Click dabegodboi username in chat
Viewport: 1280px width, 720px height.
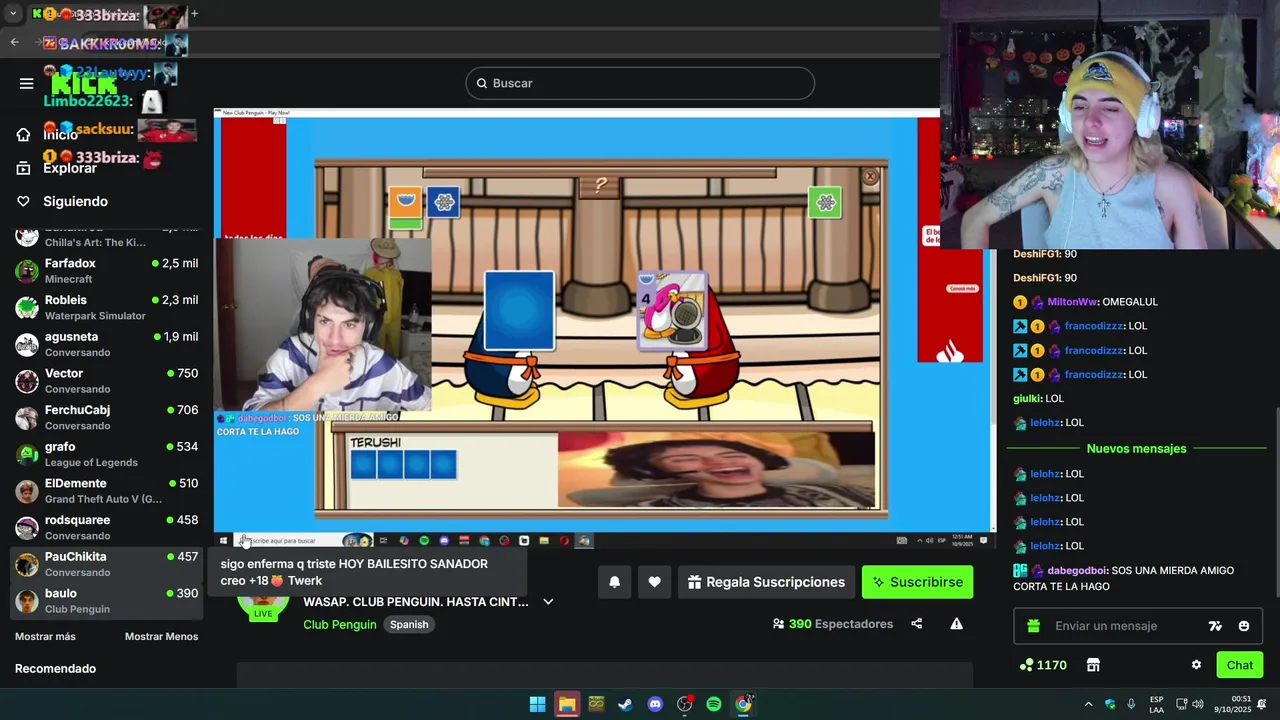[1077, 571]
